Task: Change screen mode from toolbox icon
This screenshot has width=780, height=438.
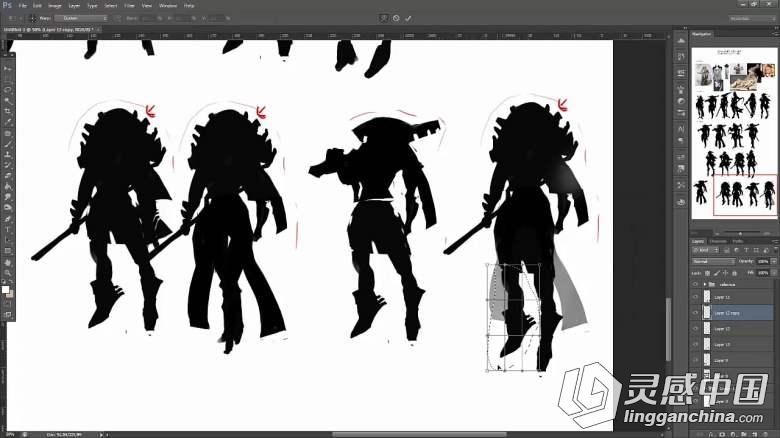Action: tap(7, 315)
